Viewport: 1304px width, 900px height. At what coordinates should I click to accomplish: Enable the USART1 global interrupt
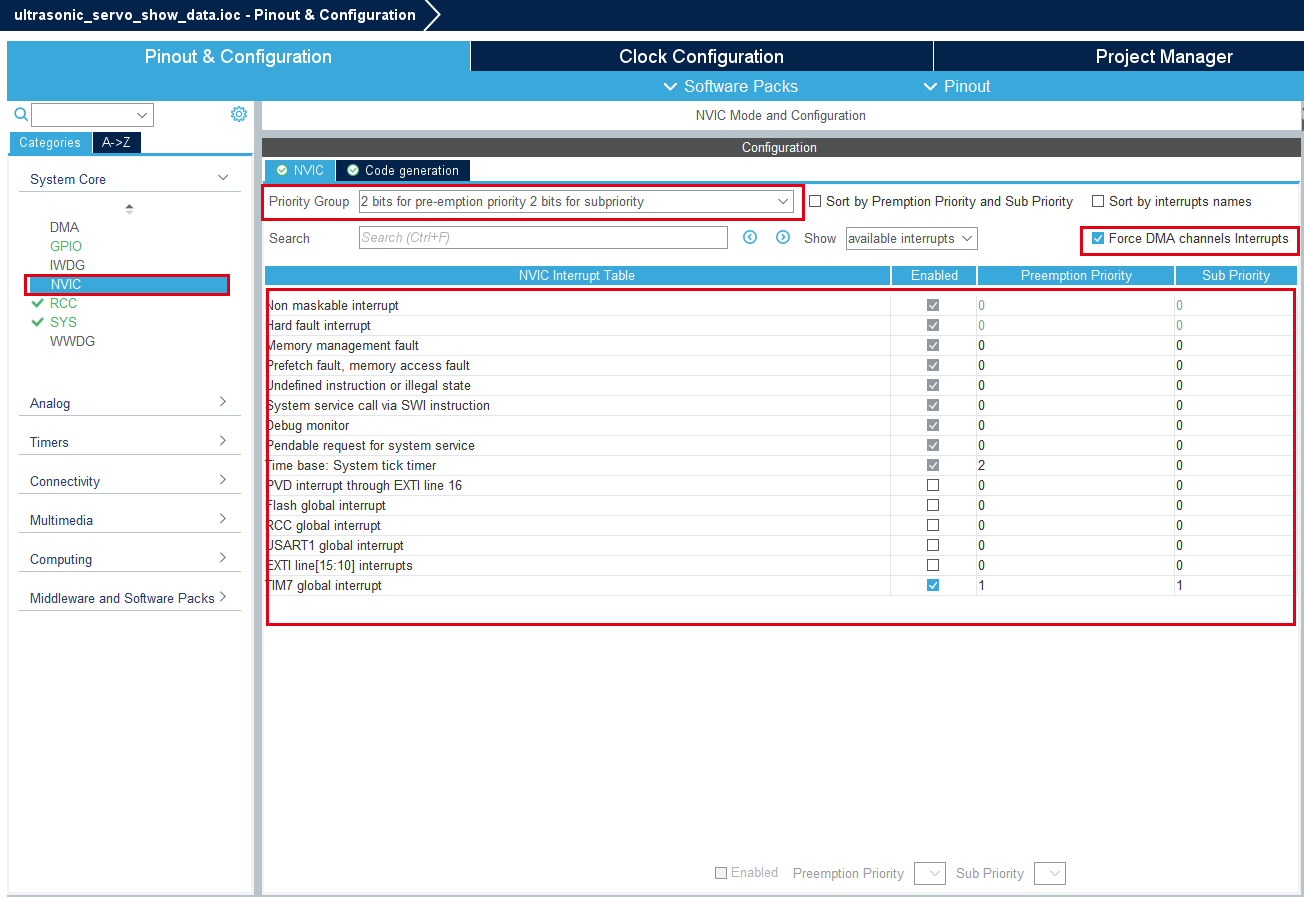933,545
